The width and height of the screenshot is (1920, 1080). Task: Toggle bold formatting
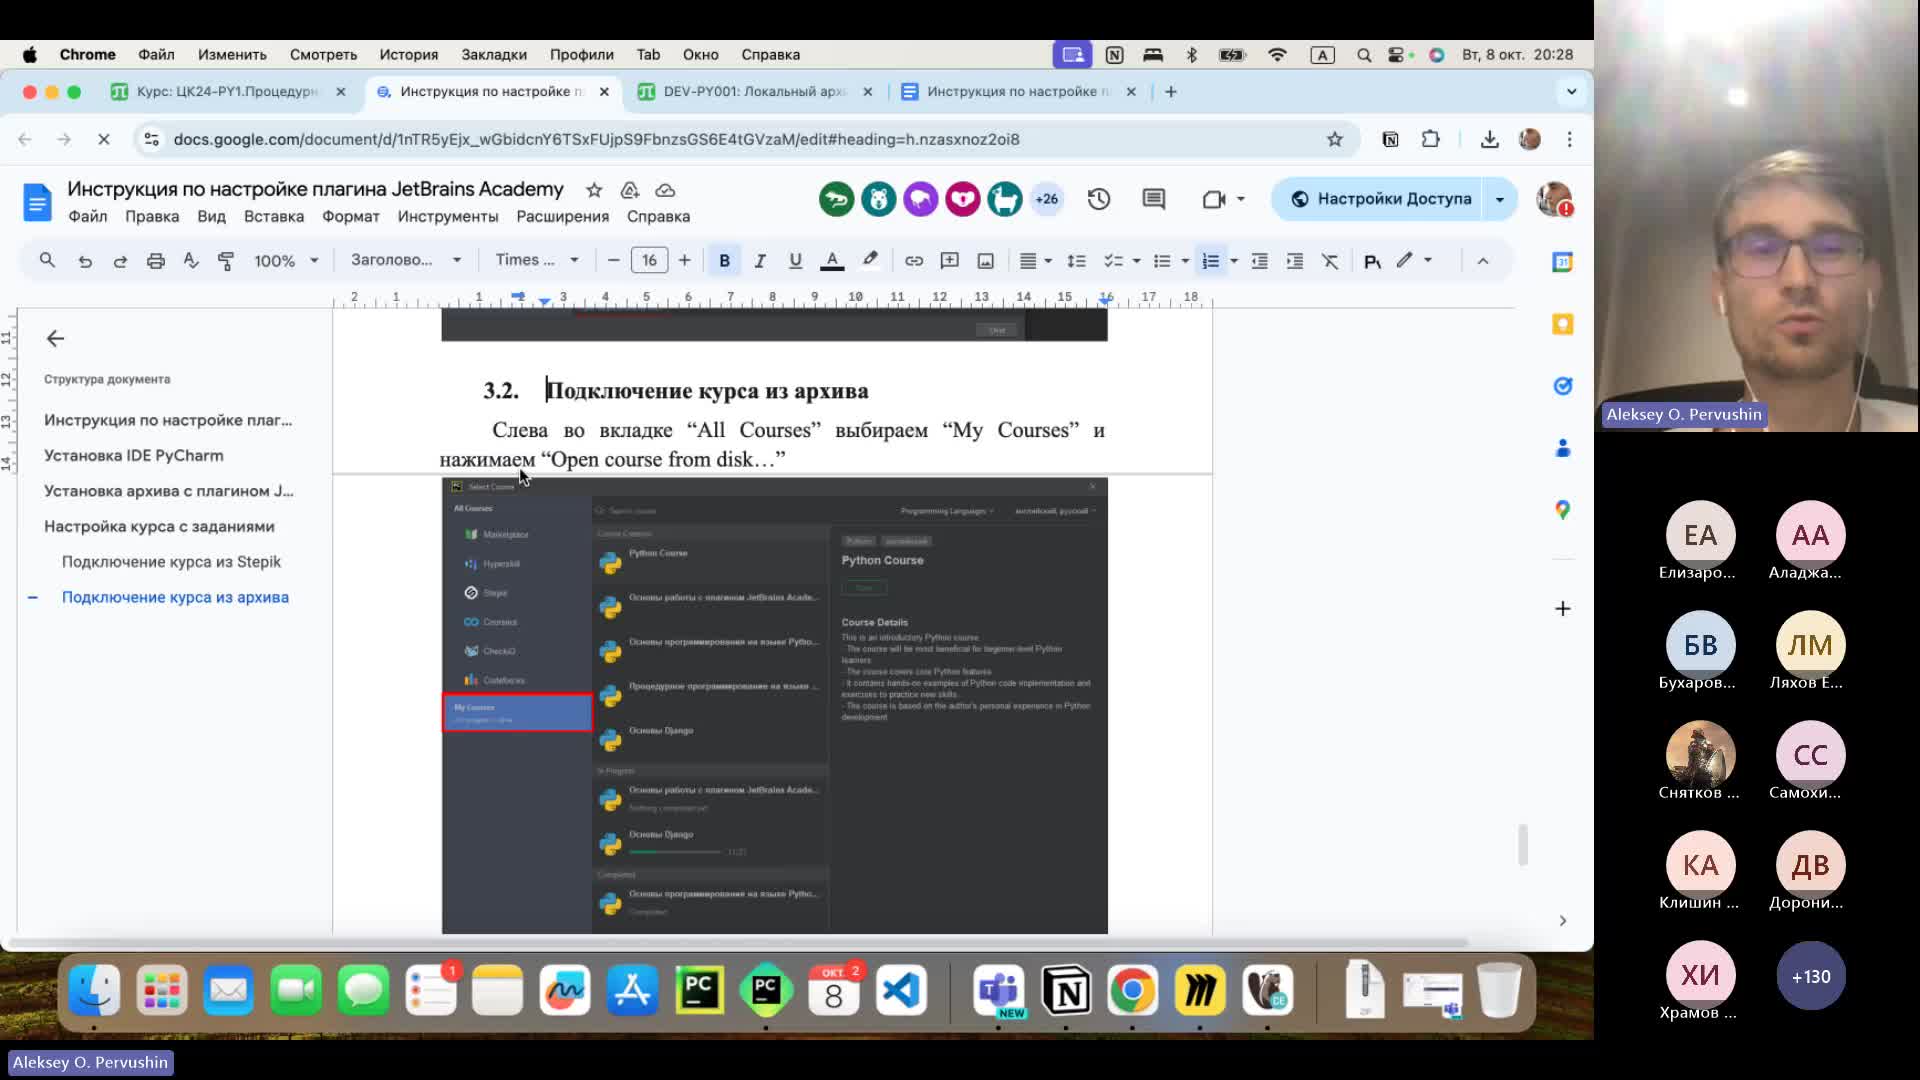pyautogui.click(x=724, y=261)
